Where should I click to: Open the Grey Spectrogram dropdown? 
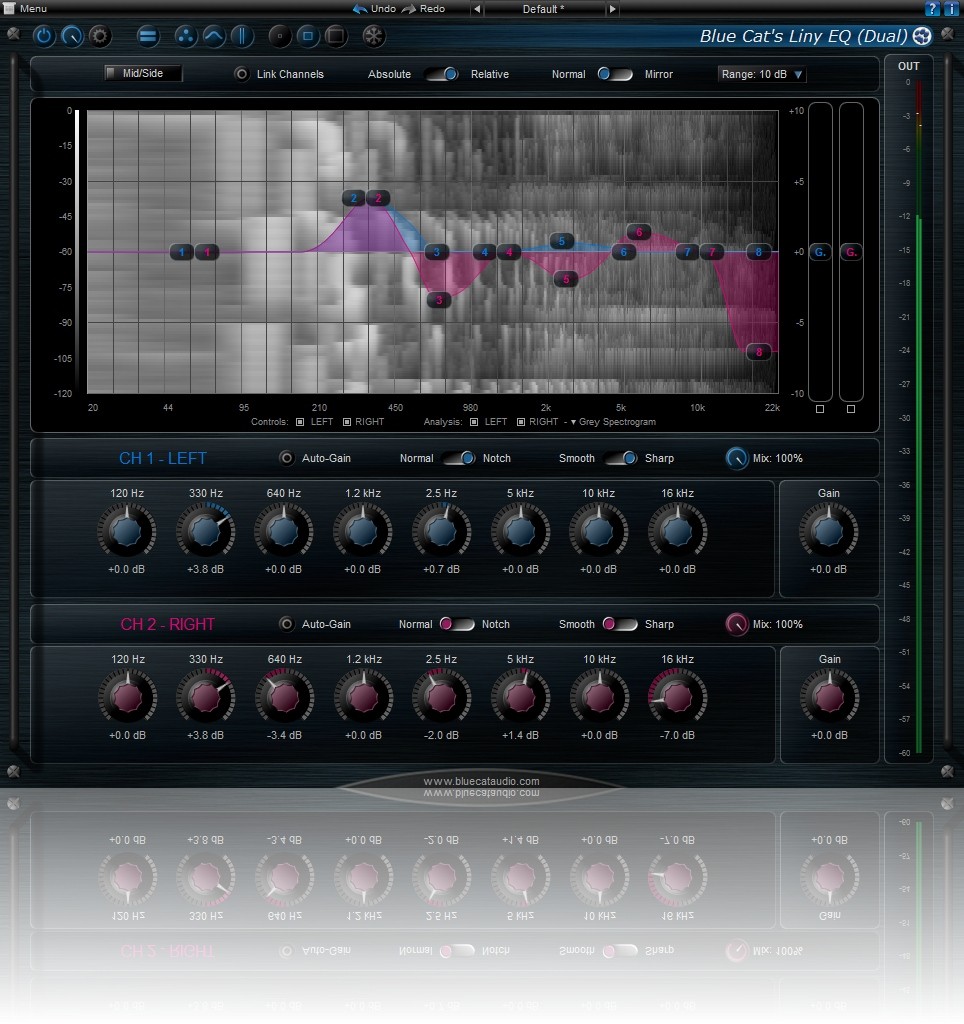pos(613,422)
